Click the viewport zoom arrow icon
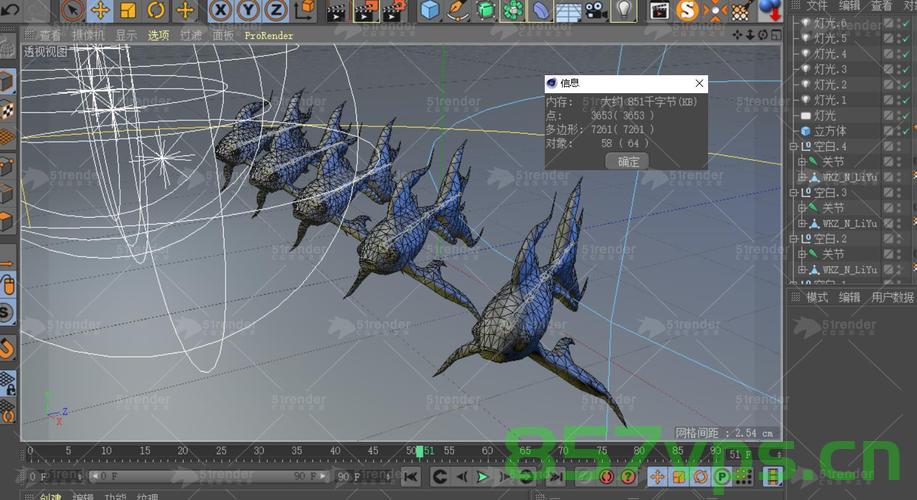917x500 pixels. pyautogui.click(x=750, y=35)
